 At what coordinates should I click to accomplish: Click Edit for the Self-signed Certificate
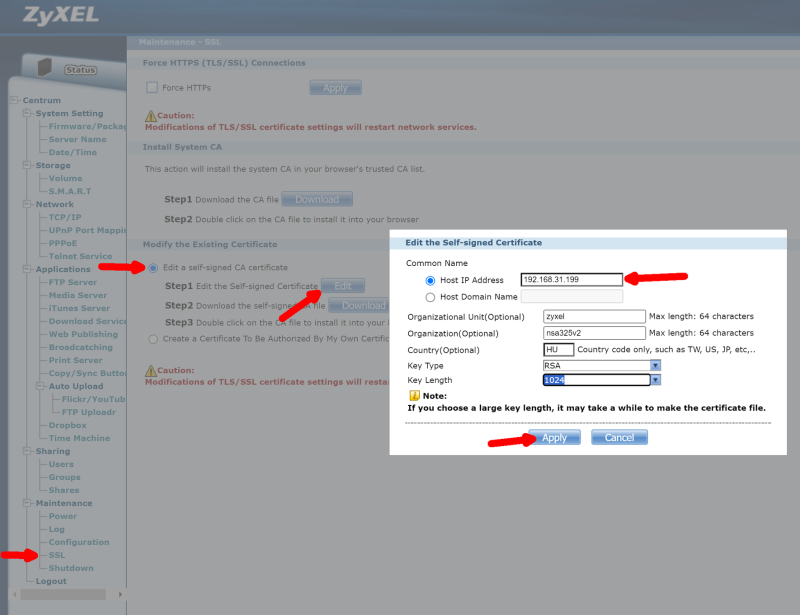(x=343, y=286)
